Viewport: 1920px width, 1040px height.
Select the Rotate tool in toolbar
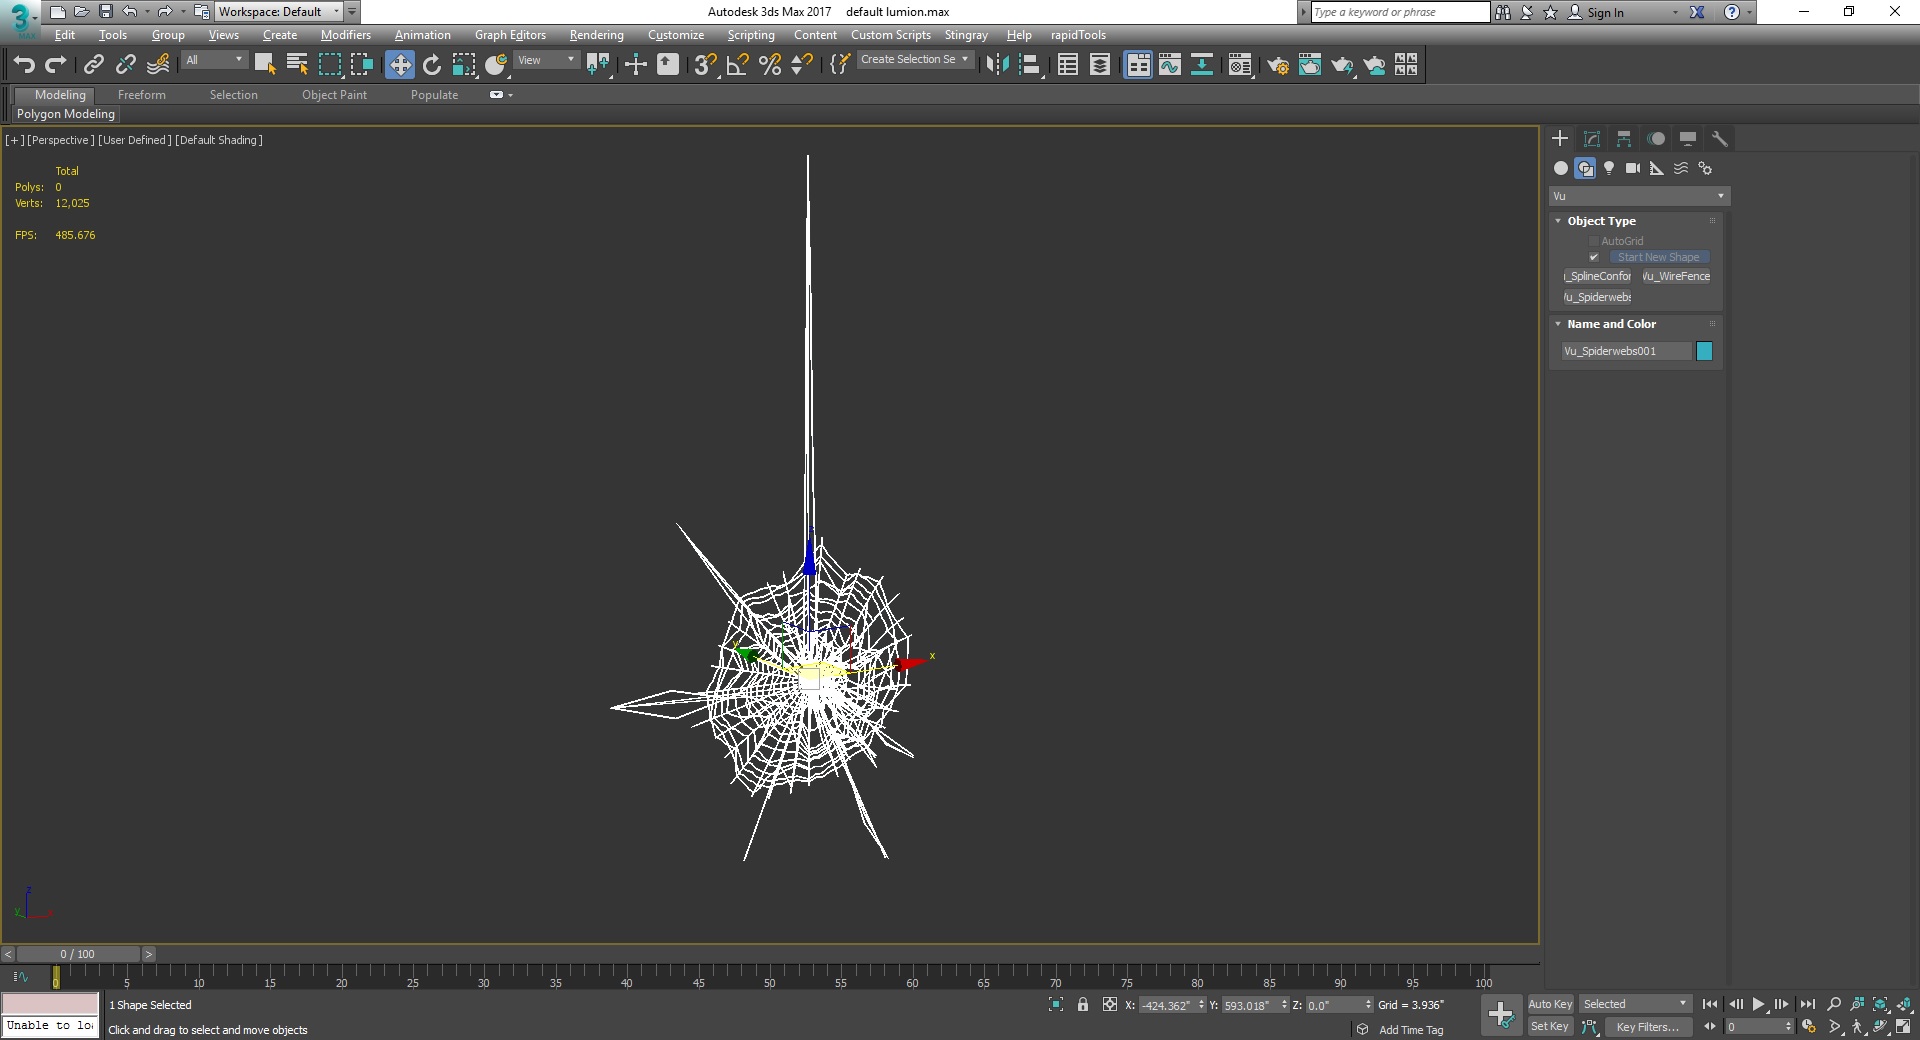click(432, 65)
